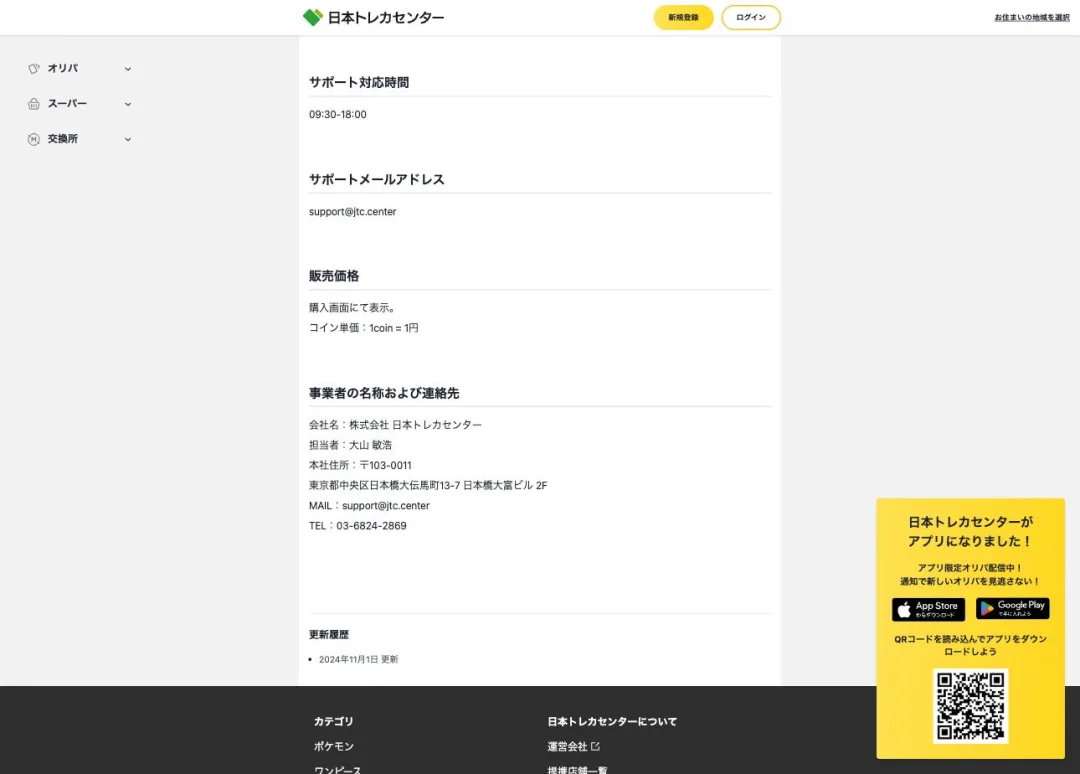Expand the オリパ chevron
1080x774 pixels.
[x=127, y=69]
